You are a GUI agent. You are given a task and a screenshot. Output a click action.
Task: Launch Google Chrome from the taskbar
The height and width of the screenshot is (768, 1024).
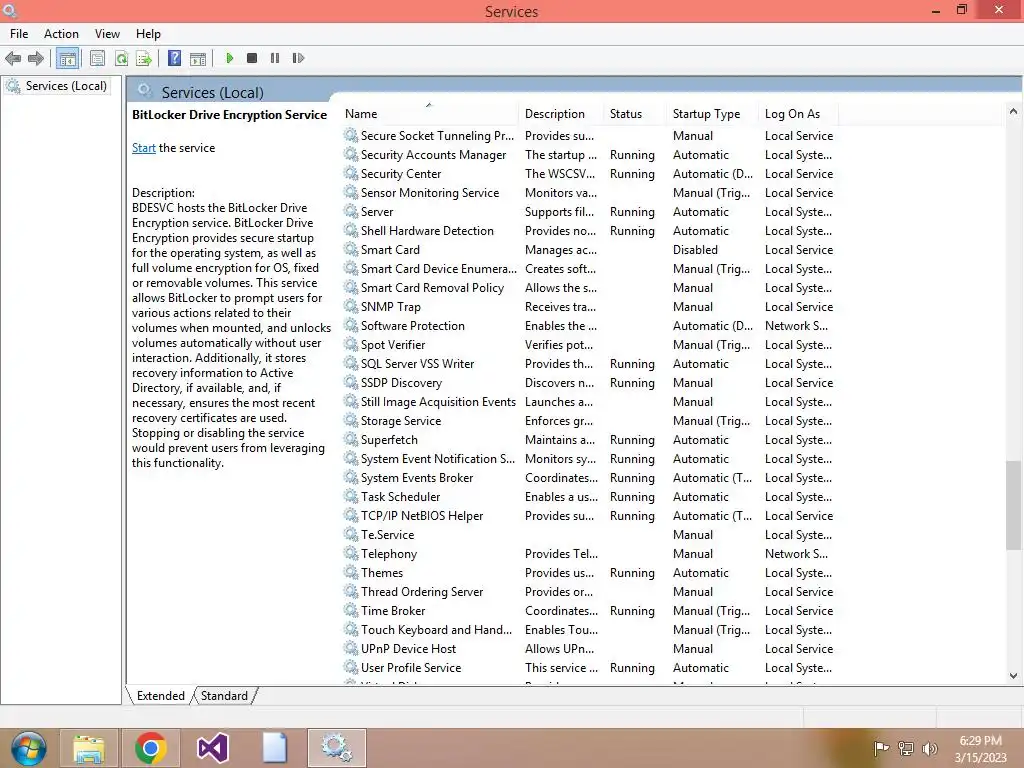click(x=151, y=748)
